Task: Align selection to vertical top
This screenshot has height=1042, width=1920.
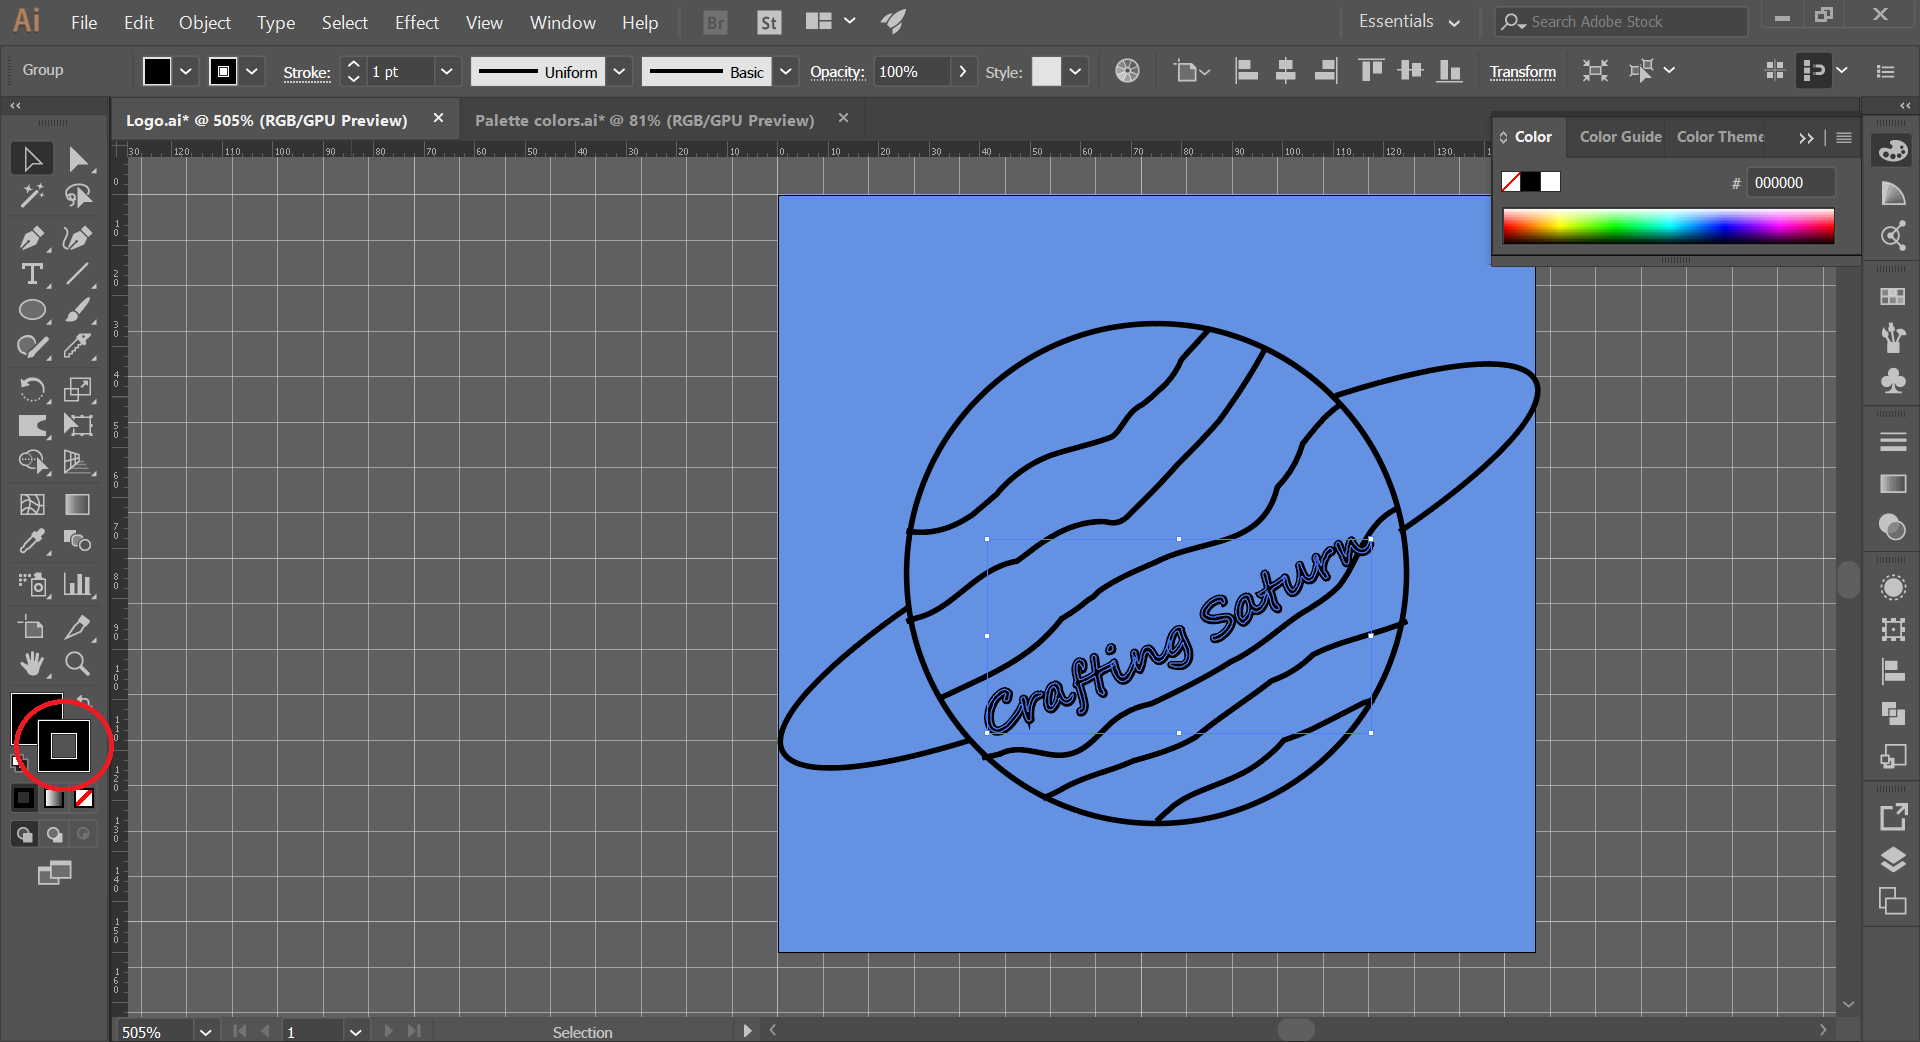Action: coord(1371,70)
